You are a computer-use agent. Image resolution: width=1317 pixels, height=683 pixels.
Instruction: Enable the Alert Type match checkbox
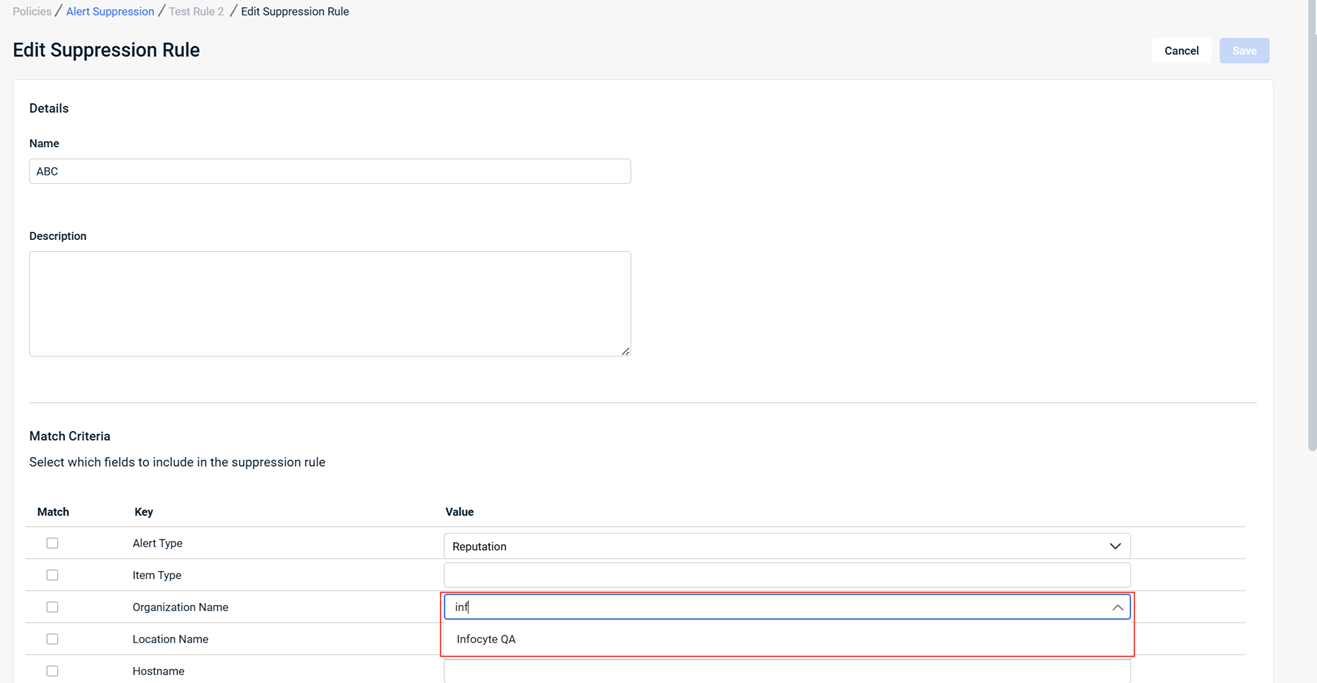coord(52,543)
